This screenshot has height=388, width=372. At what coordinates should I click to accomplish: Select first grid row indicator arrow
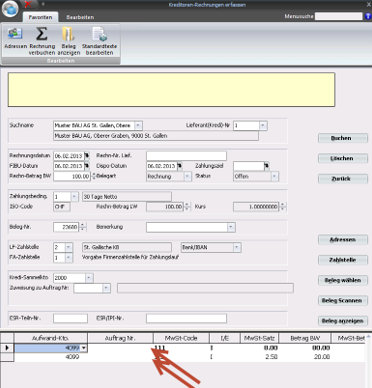tap(7, 348)
